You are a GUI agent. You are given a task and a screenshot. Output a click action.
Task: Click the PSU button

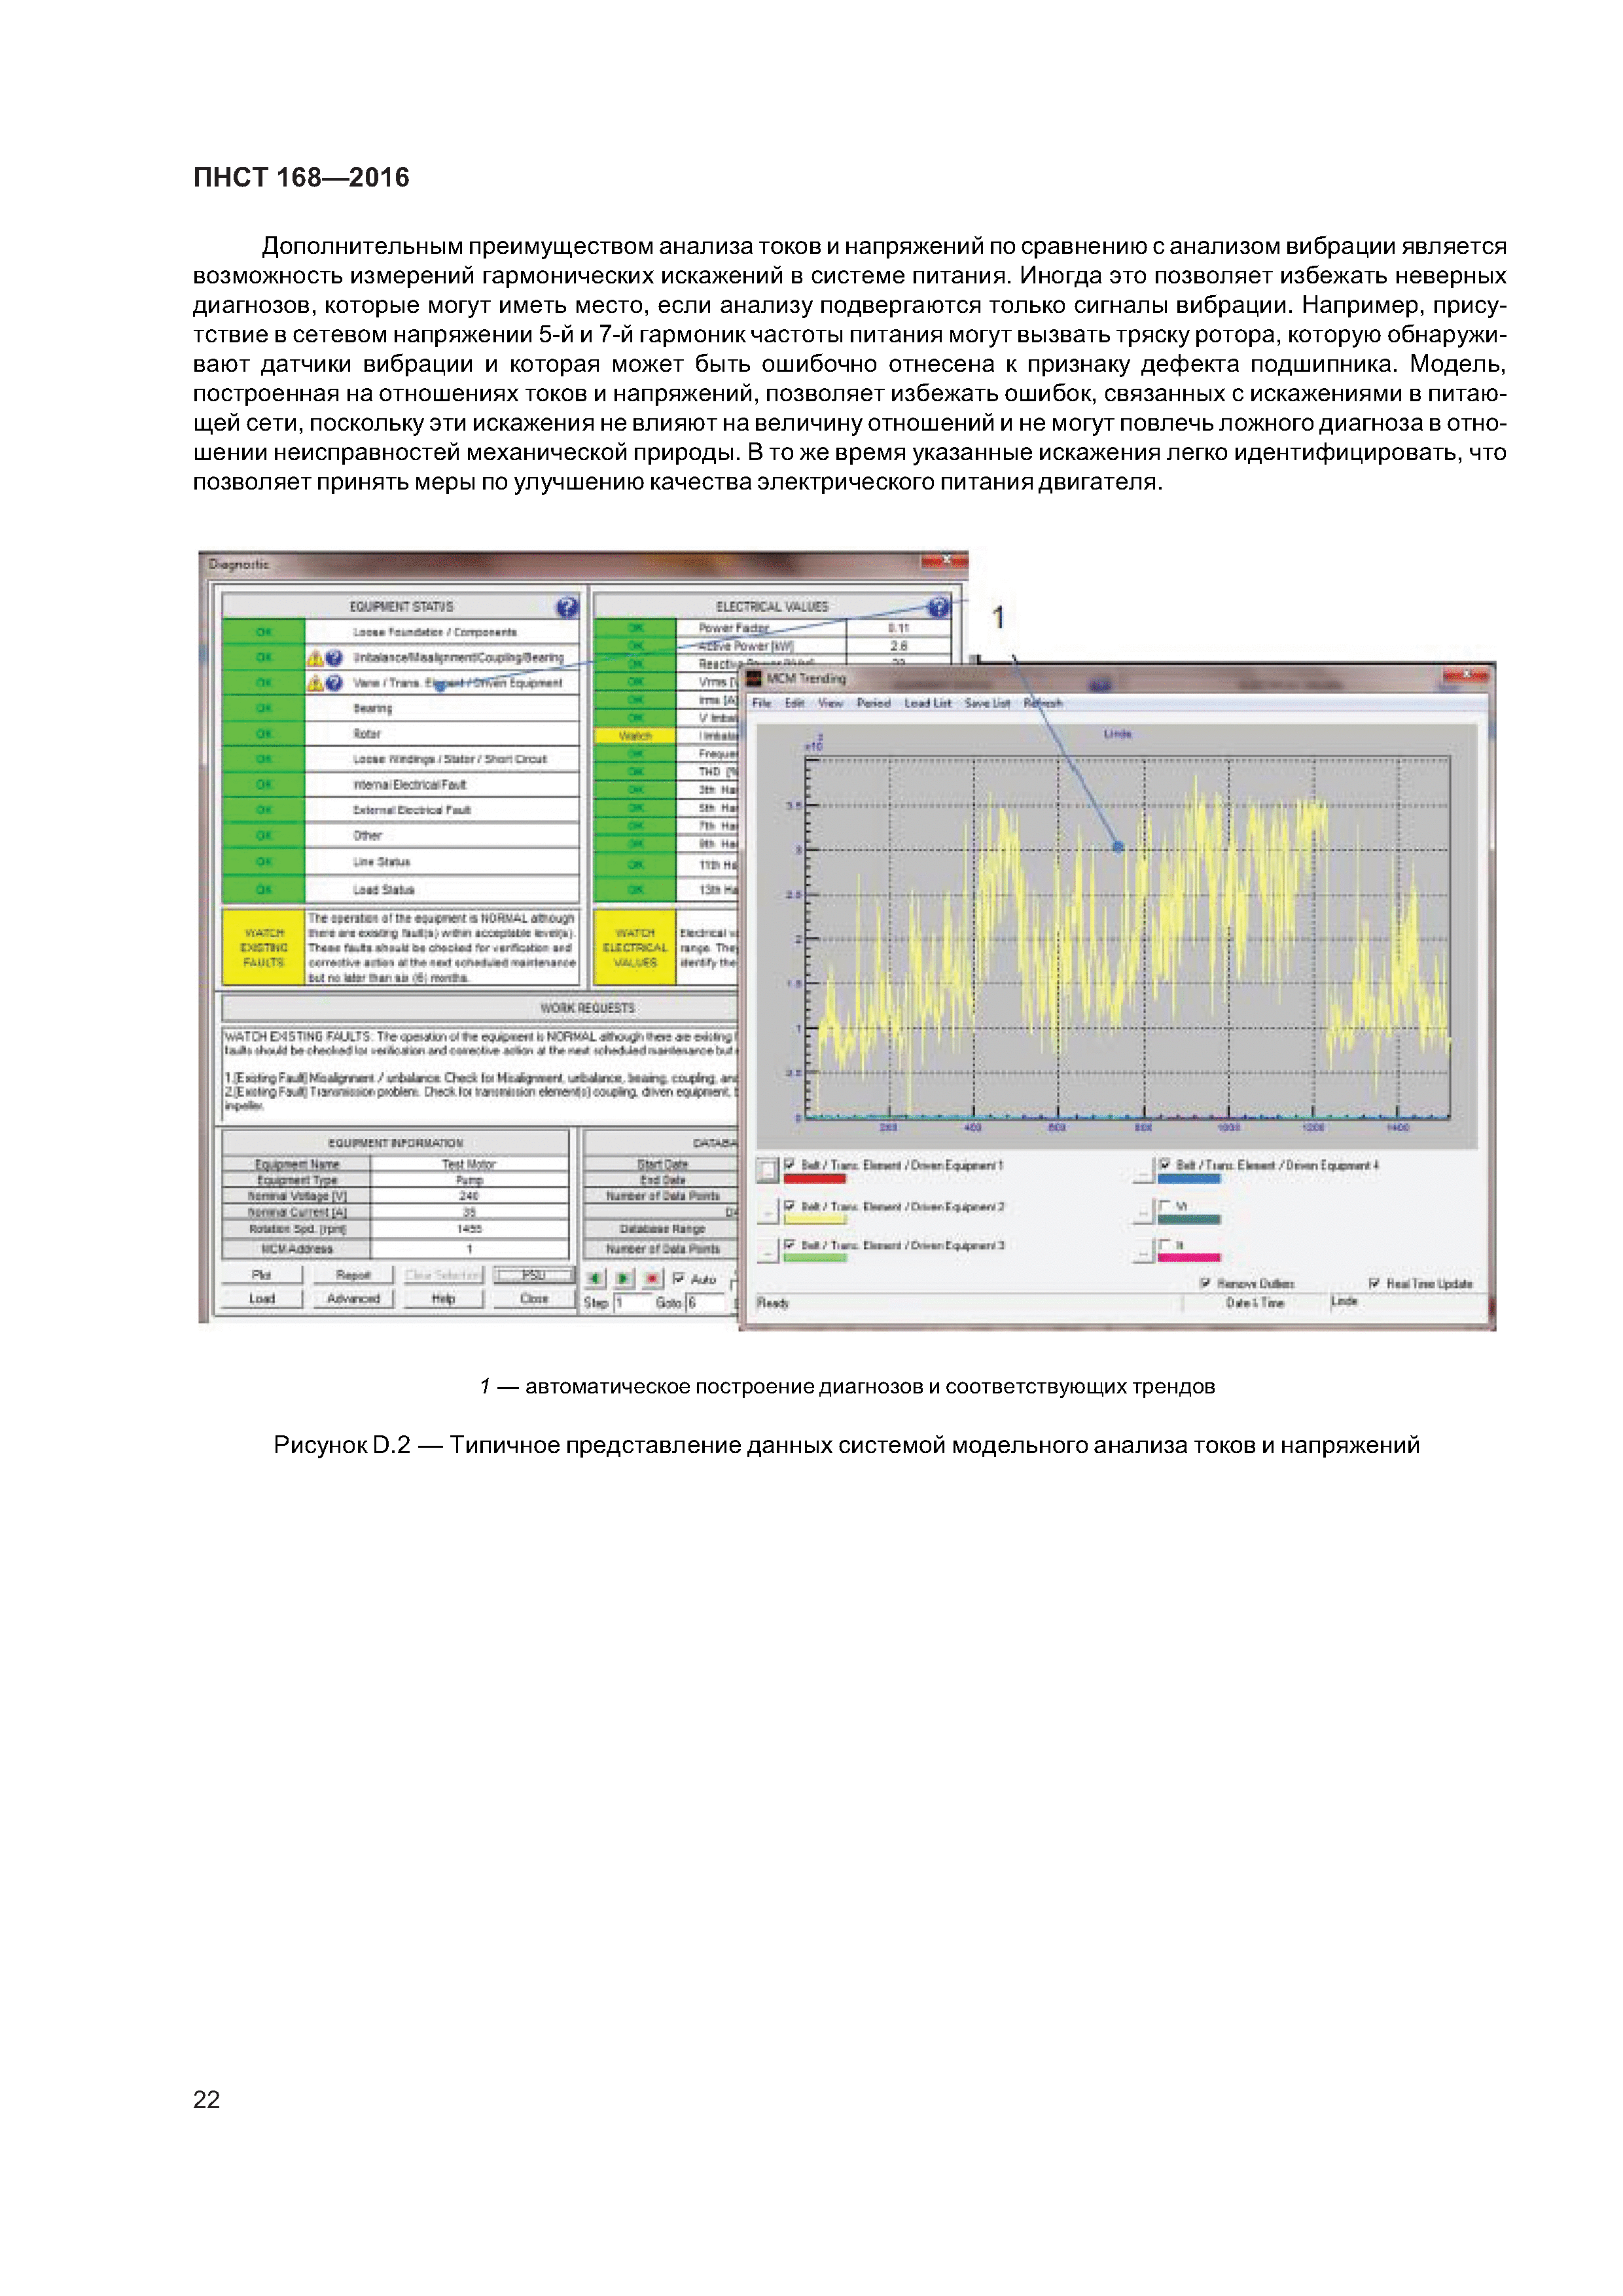pos(534,1275)
